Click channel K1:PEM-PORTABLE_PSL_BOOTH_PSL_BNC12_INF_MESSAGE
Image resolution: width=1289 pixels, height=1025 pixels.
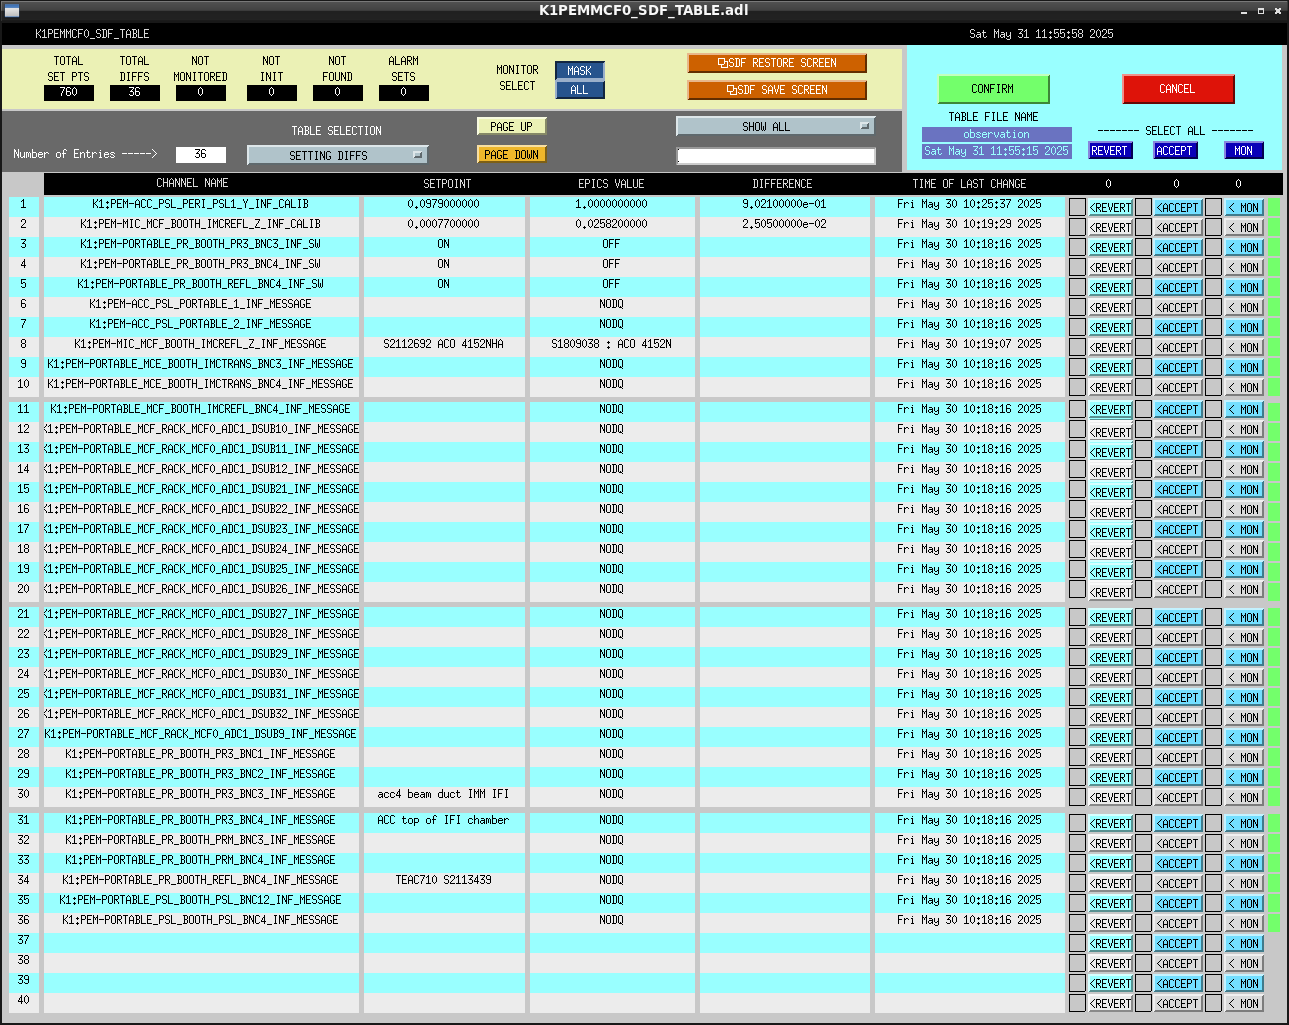click(200, 900)
